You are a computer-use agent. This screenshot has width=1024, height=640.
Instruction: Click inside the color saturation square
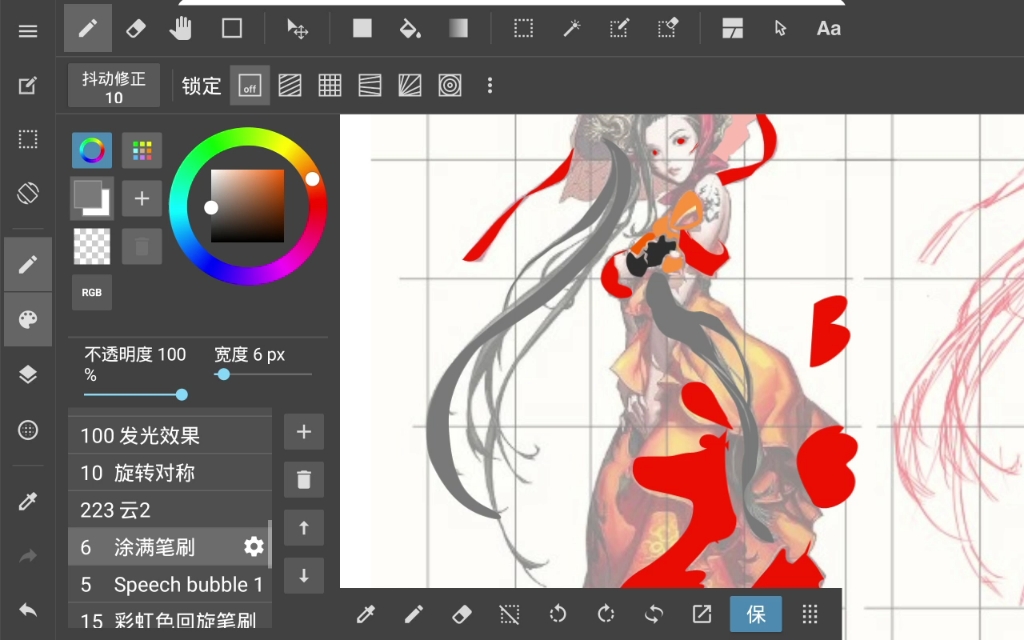point(248,206)
